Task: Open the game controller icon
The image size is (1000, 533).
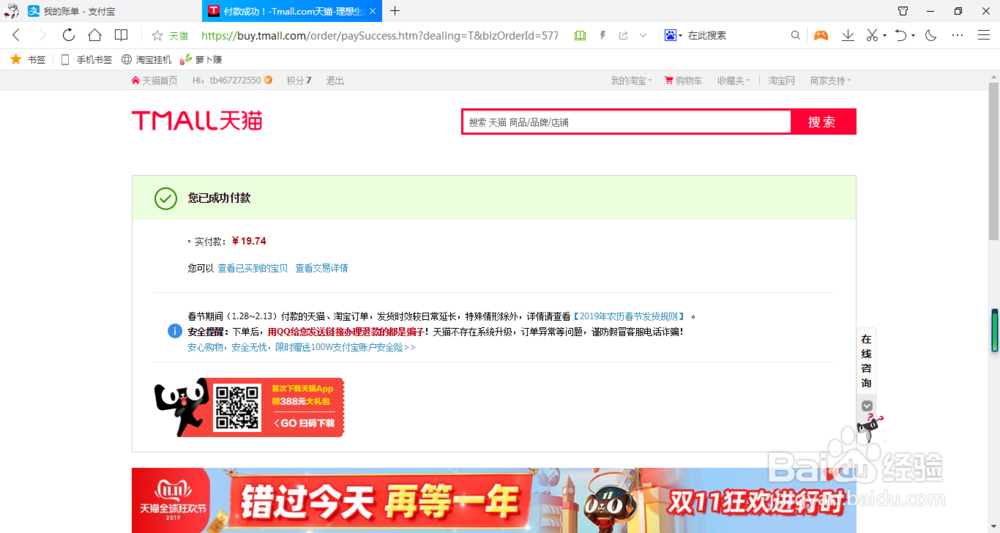Action: [x=821, y=36]
